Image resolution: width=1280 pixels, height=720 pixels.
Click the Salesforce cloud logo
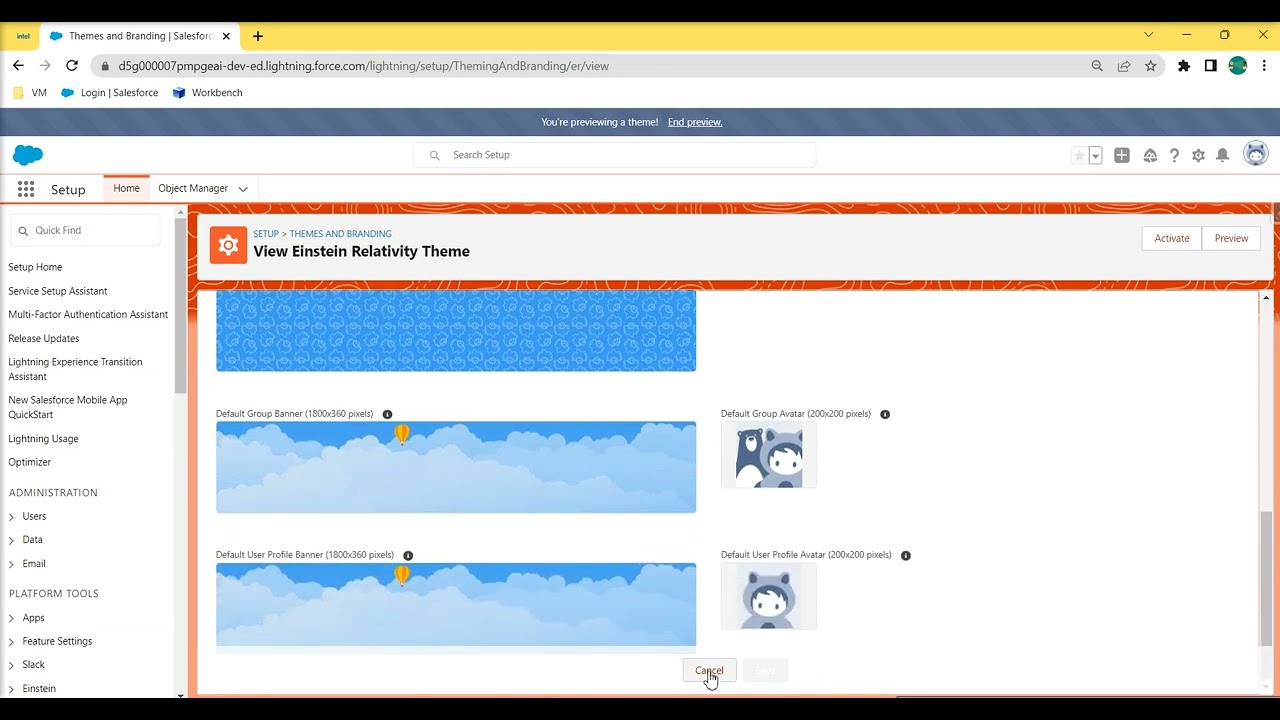[28, 155]
